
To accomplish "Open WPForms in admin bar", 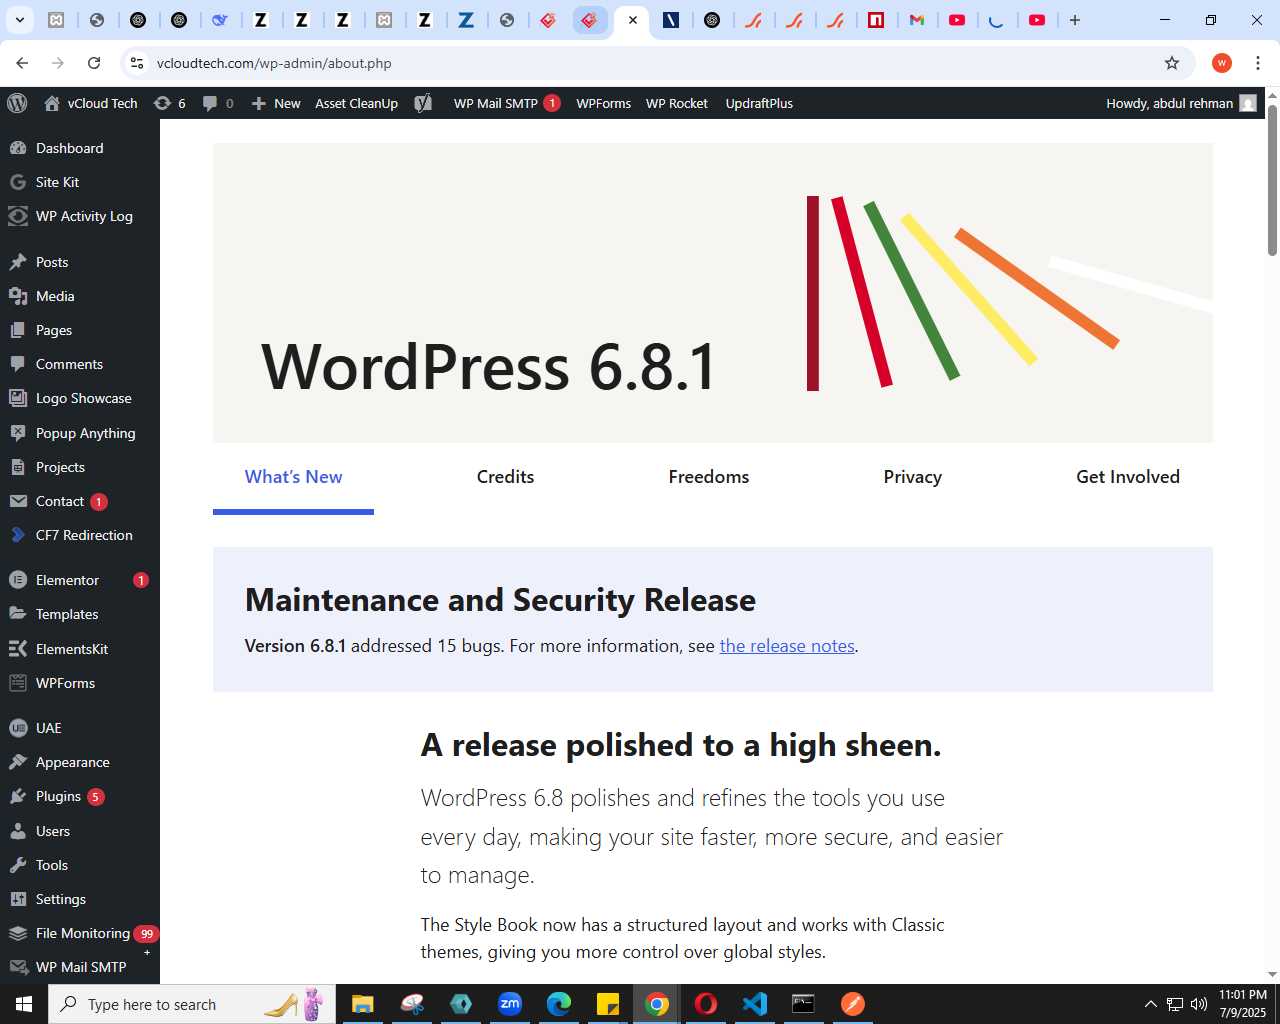I will tap(603, 103).
